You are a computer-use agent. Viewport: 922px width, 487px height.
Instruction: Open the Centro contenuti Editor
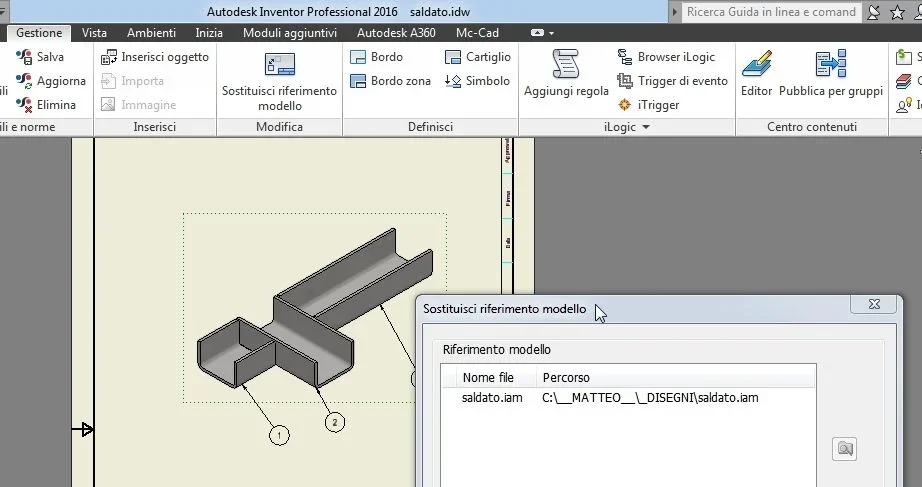point(756,74)
